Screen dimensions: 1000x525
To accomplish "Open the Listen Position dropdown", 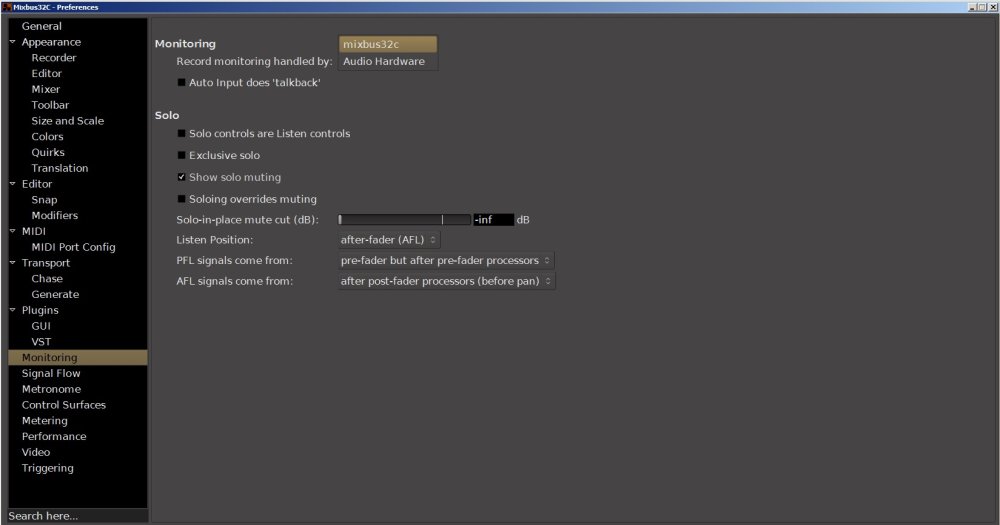I will click(388, 240).
